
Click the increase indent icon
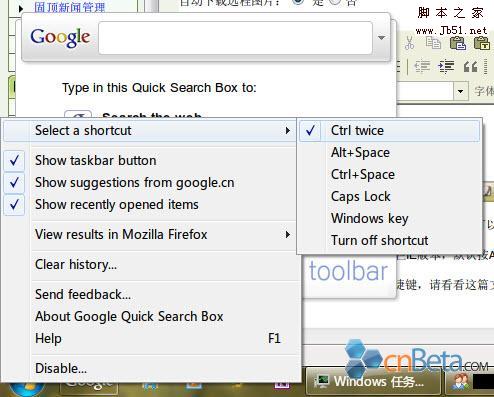pyautogui.click(x=446, y=66)
